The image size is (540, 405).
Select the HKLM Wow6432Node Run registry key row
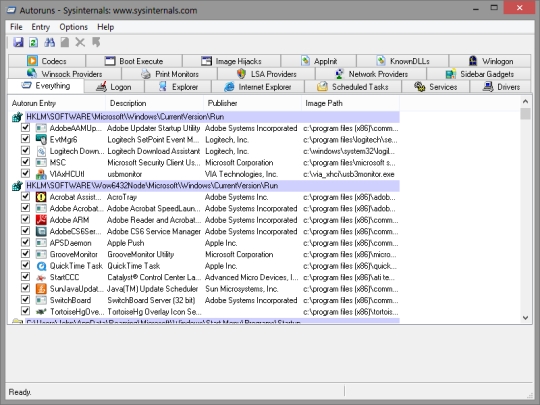pos(212,186)
